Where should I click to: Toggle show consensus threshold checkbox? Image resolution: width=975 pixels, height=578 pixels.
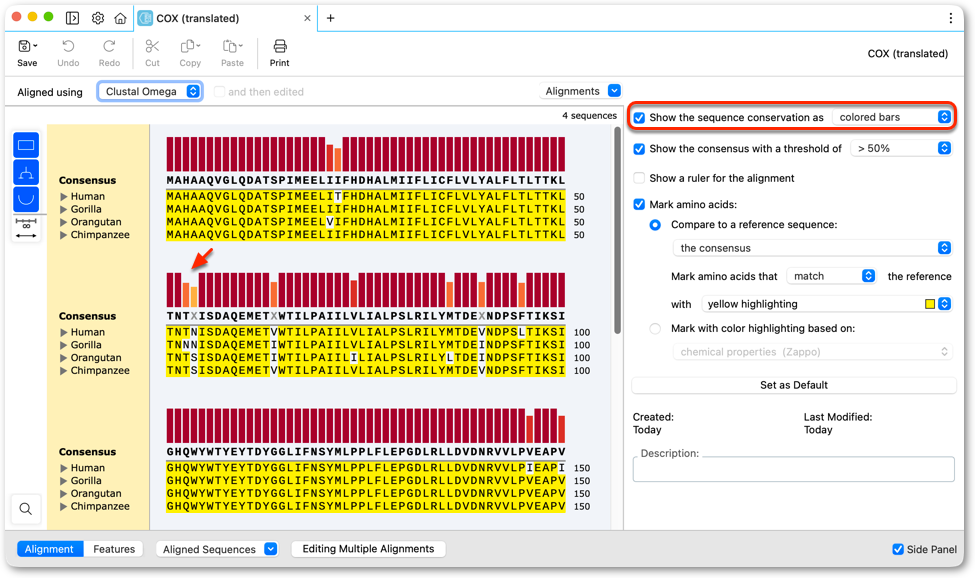pyautogui.click(x=639, y=149)
